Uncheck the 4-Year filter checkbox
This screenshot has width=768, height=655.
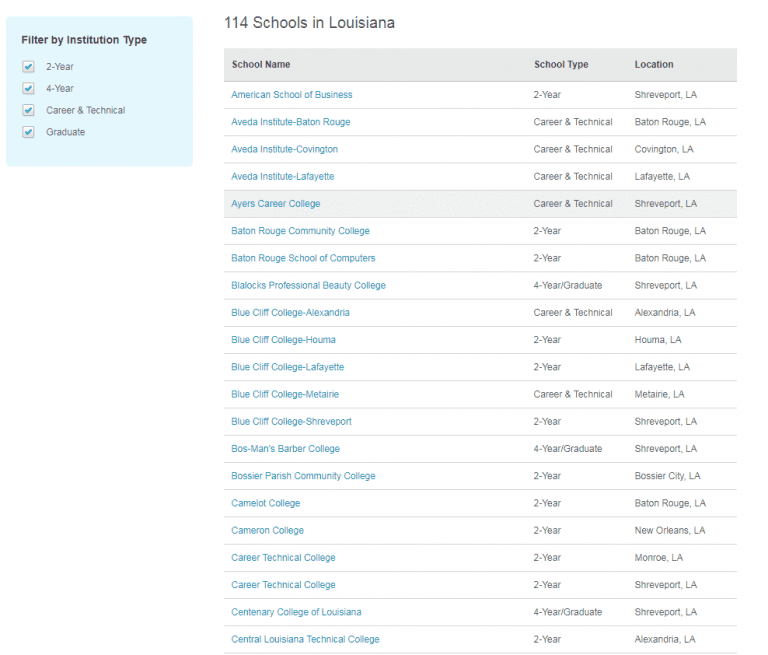(x=28, y=88)
